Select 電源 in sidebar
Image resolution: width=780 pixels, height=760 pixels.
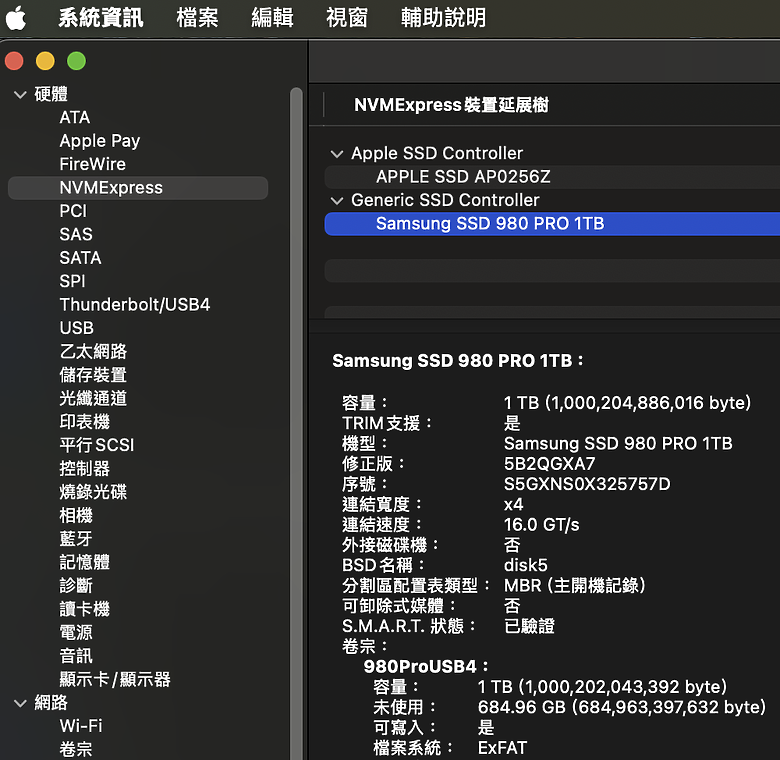(x=76, y=632)
